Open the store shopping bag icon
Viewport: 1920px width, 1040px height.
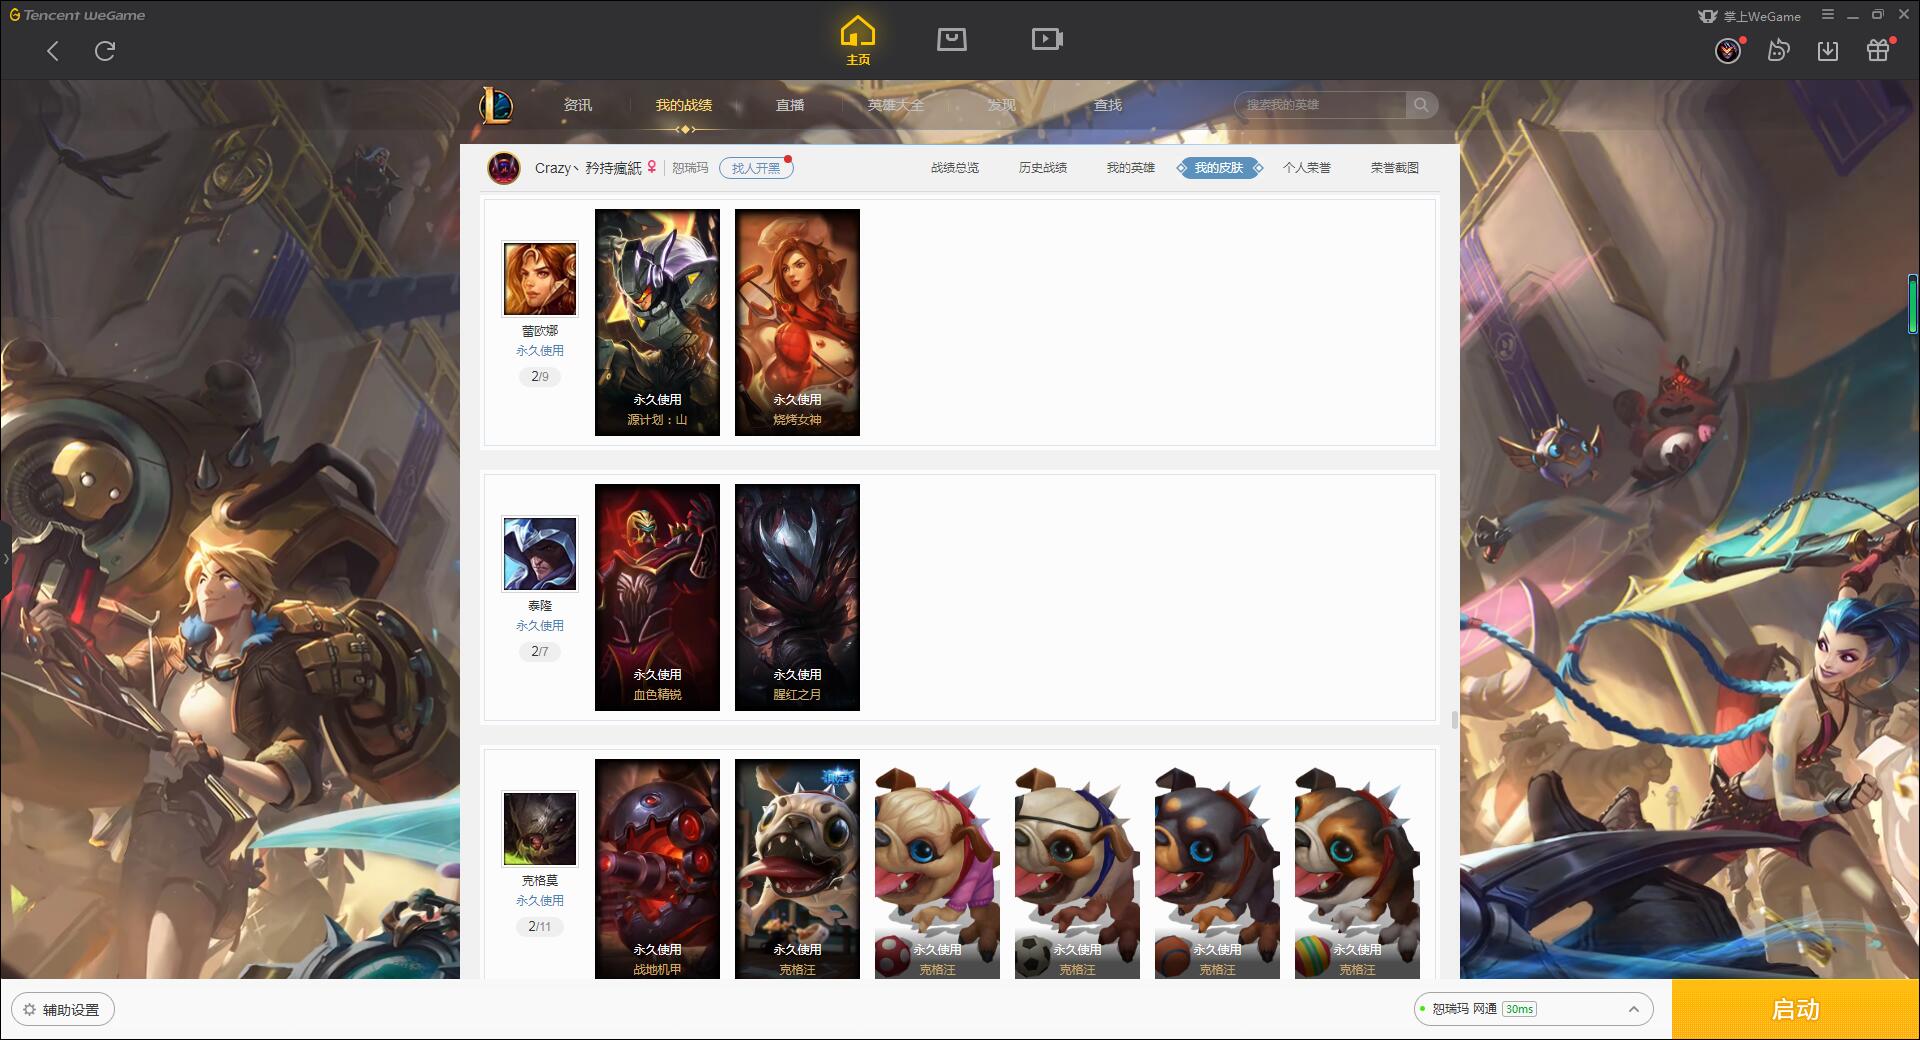click(x=952, y=39)
